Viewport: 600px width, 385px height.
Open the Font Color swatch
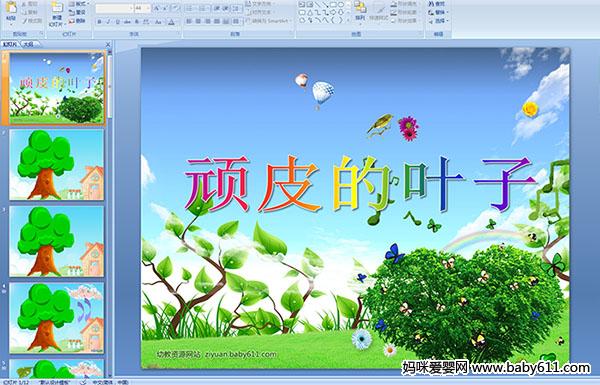click(x=171, y=22)
